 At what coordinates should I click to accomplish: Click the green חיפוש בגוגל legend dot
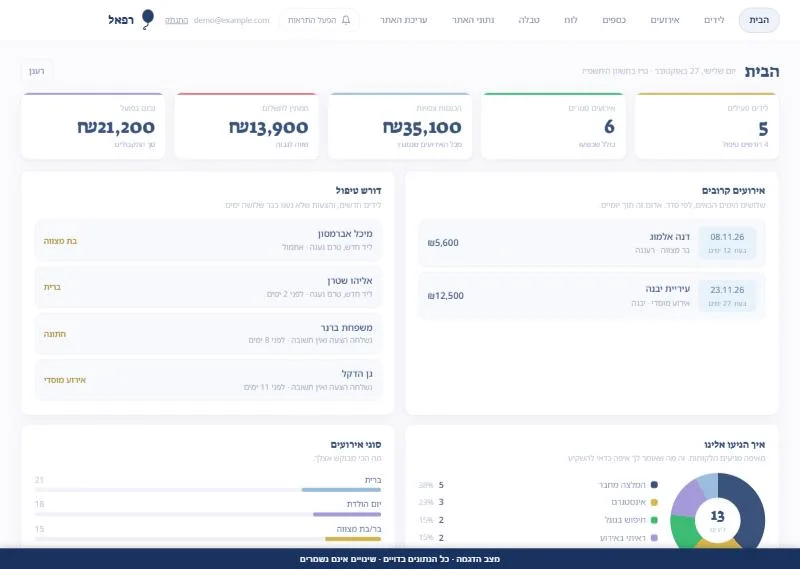click(654, 520)
